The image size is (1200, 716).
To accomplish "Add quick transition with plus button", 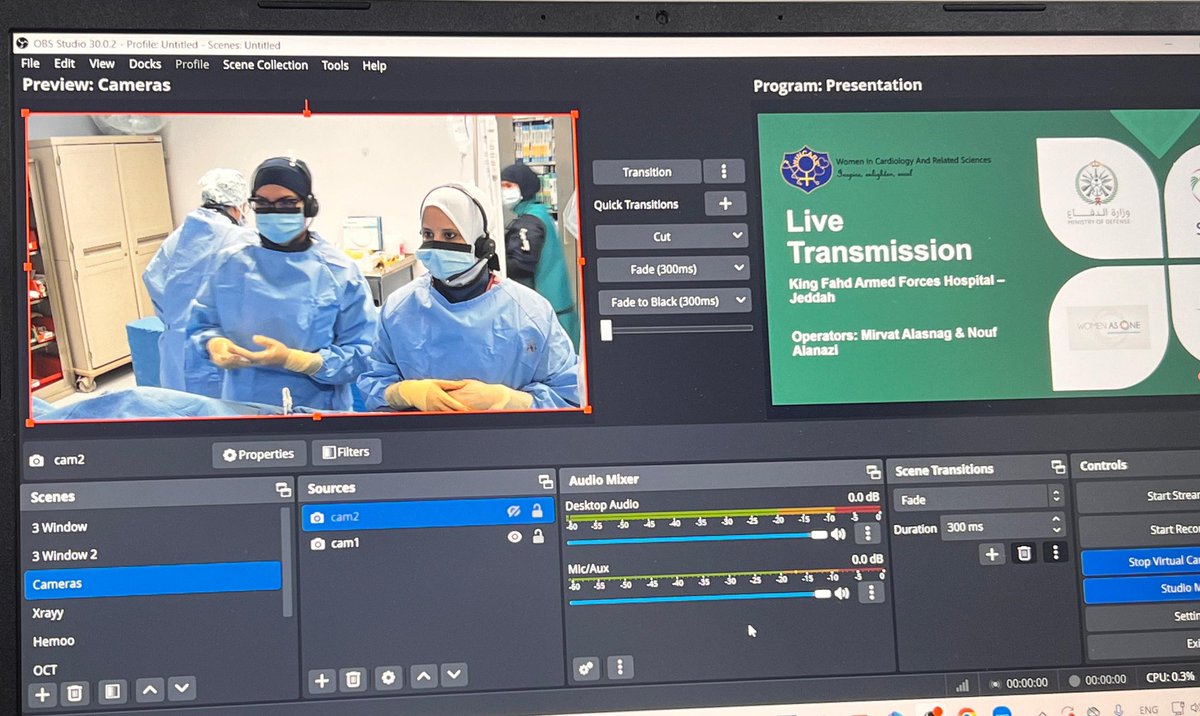I will 725,203.
